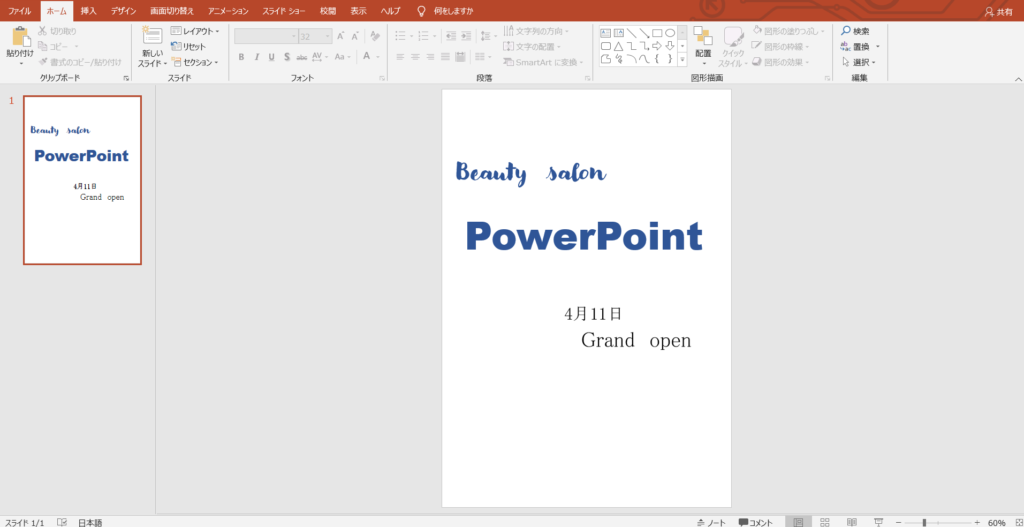Image resolution: width=1024 pixels, height=527 pixels.
Task: Click the 日本語 language indicator
Action: click(x=90, y=522)
